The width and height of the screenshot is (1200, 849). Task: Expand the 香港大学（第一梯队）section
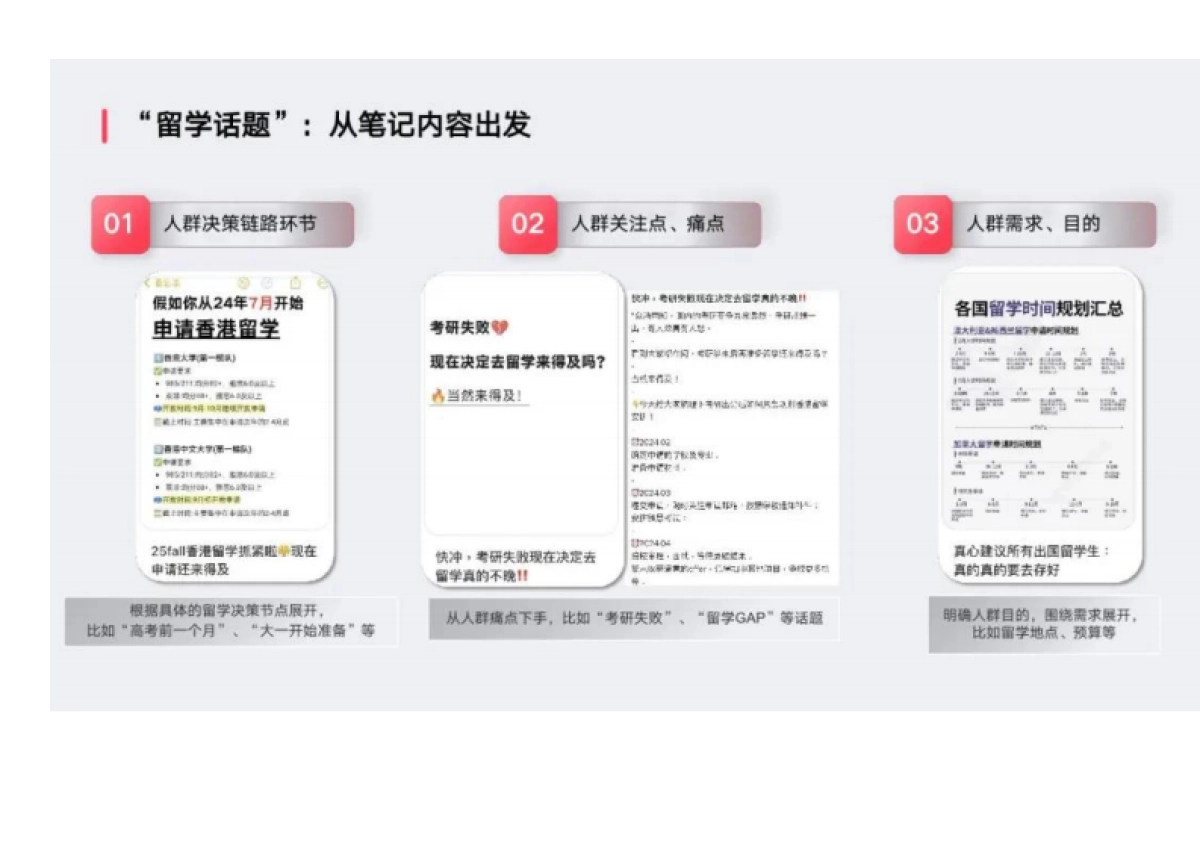tap(158, 356)
